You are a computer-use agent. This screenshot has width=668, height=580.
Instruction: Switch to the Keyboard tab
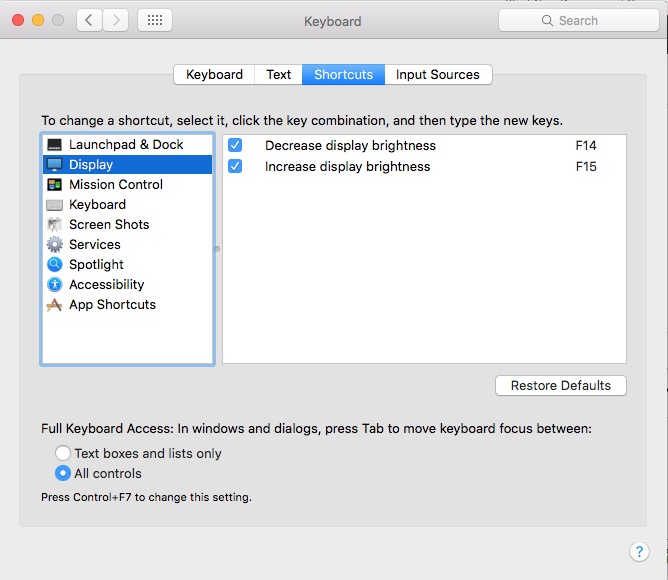tap(214, 75)
